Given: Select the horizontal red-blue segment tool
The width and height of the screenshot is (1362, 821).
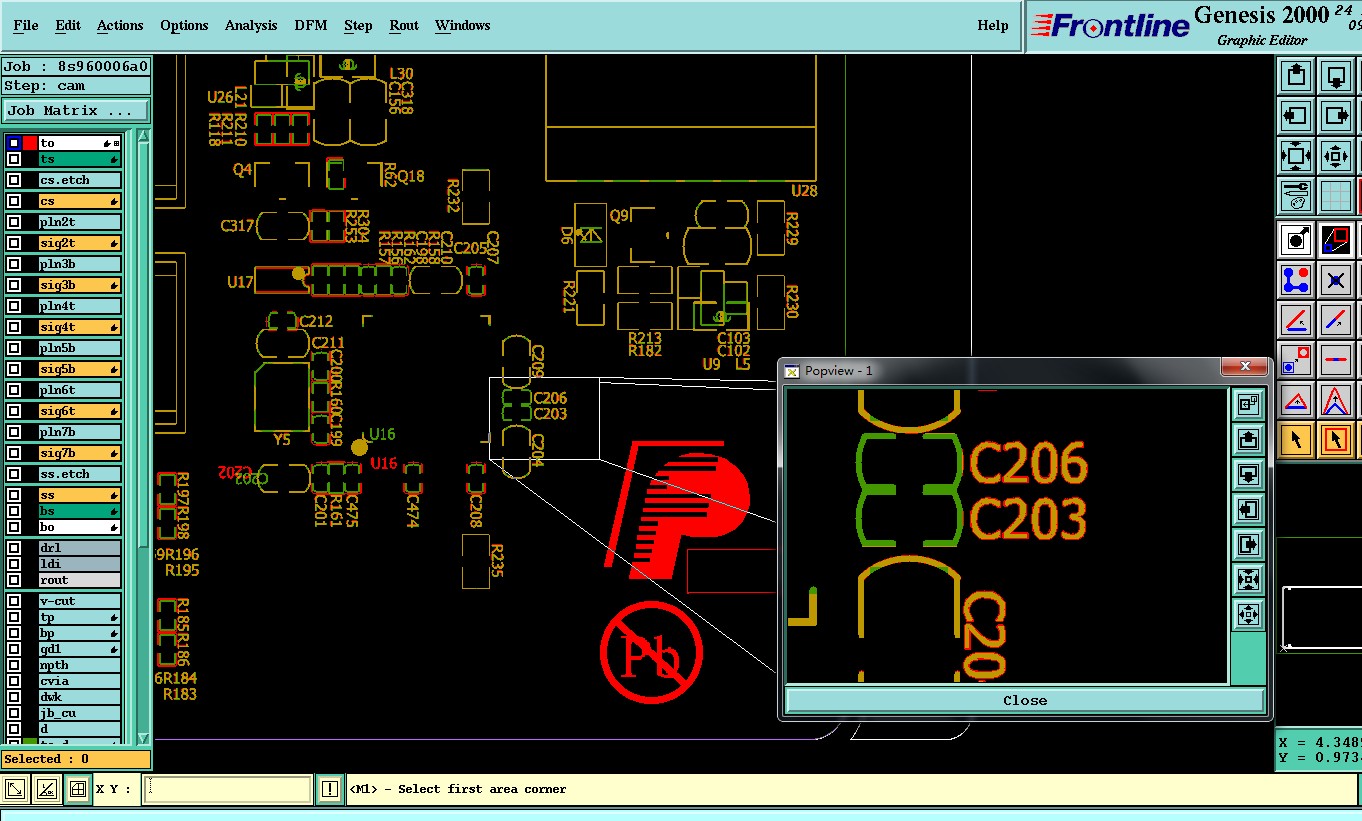Looking at the screenshot, I should pyautogui.click(x=1337, y=360).
